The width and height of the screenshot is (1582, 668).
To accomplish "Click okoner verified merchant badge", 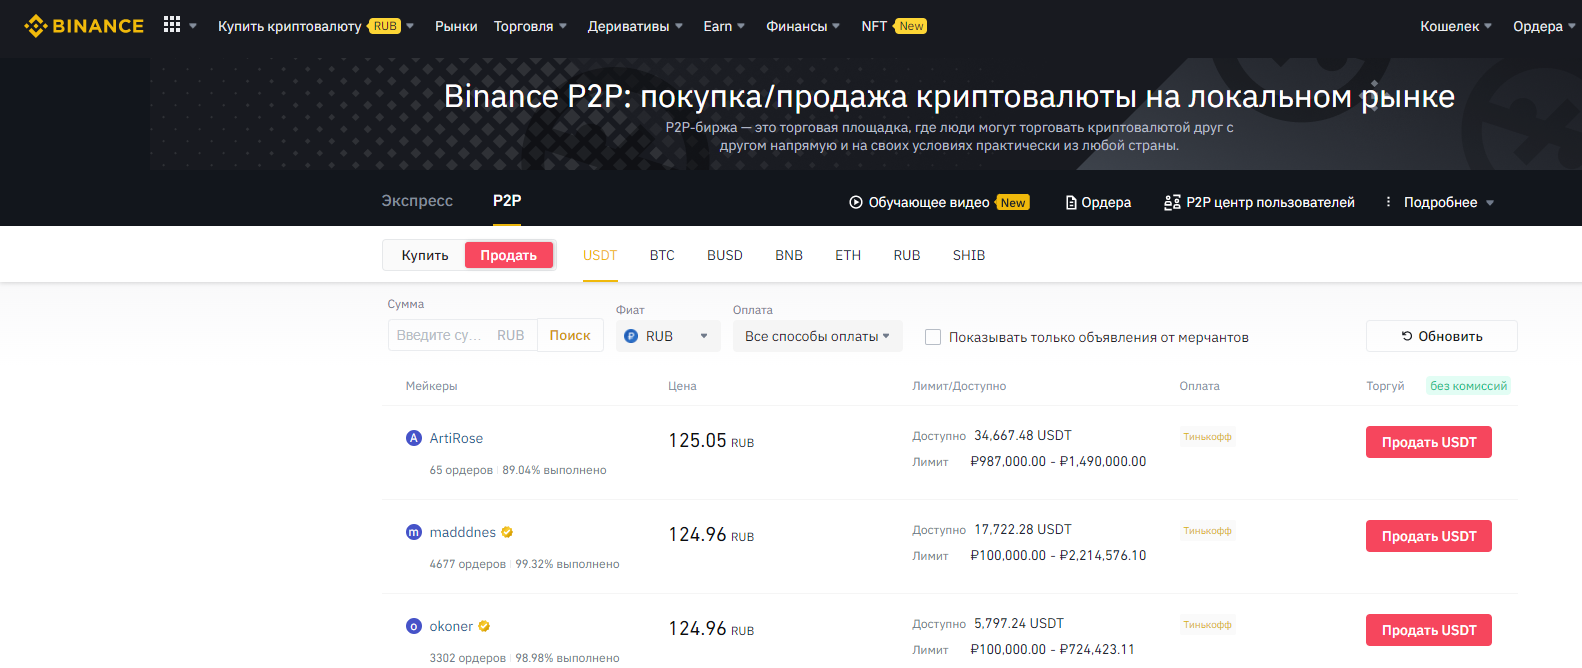I will point(484,626).
